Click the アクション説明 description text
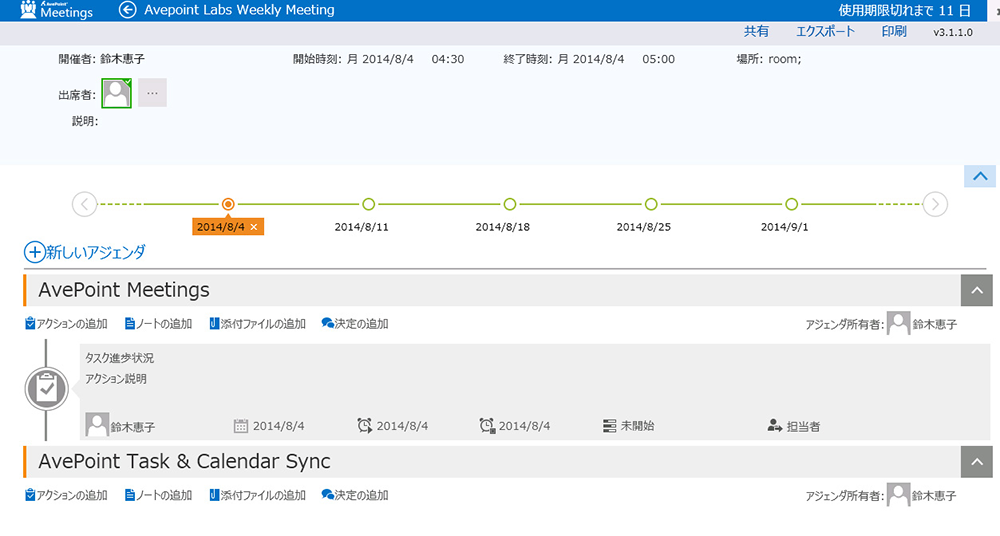This screenshot has width=1000, height=536. 115,379
